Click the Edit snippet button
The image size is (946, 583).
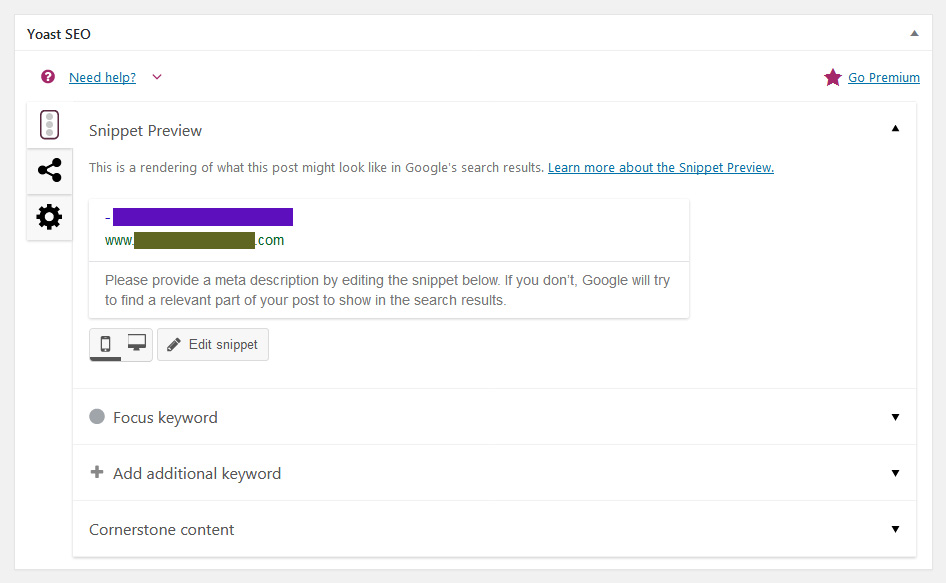point(213,345)
